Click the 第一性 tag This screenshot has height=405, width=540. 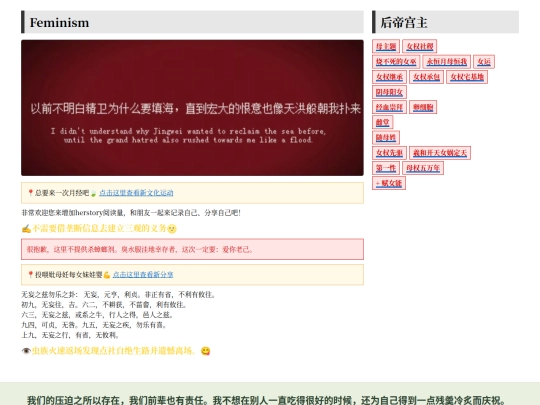386,168
